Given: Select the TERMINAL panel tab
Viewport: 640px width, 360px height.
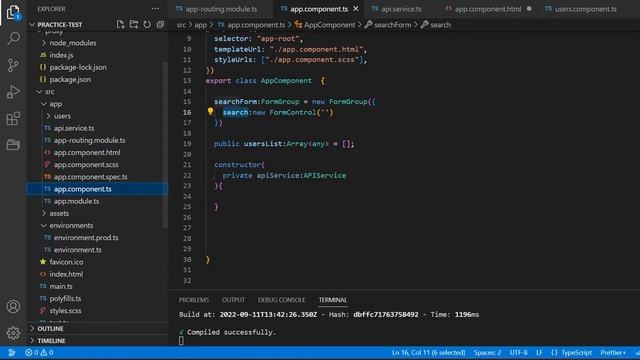Looking at the screenshot, I should [333, 300].
